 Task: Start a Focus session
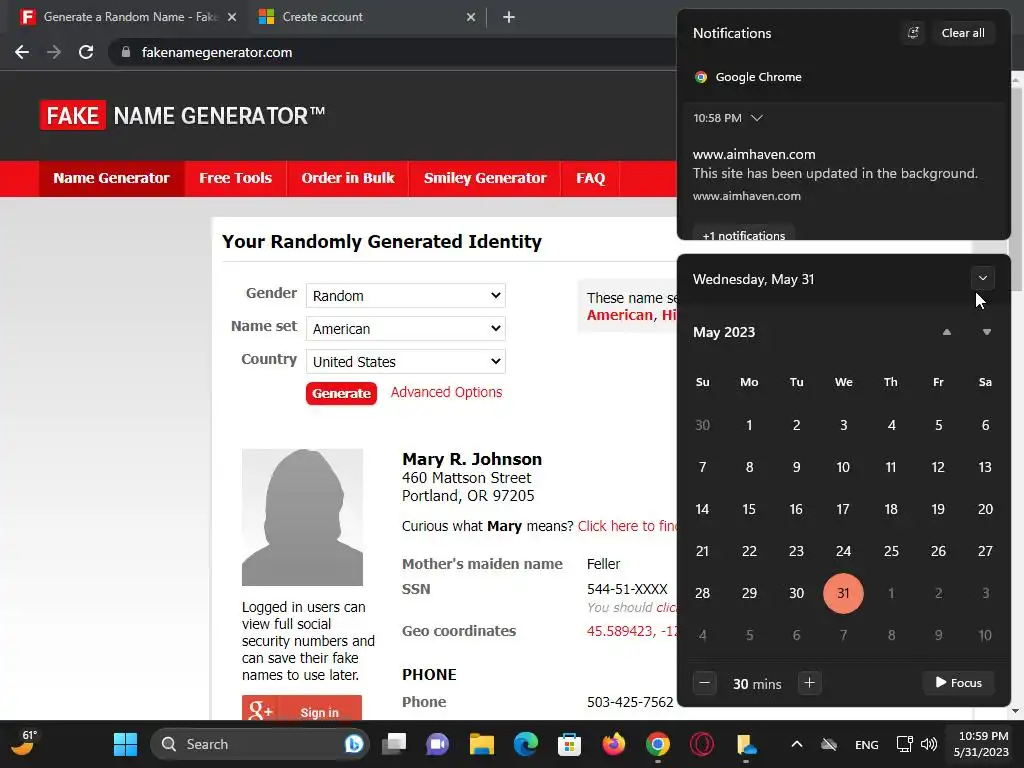point(958,683)
